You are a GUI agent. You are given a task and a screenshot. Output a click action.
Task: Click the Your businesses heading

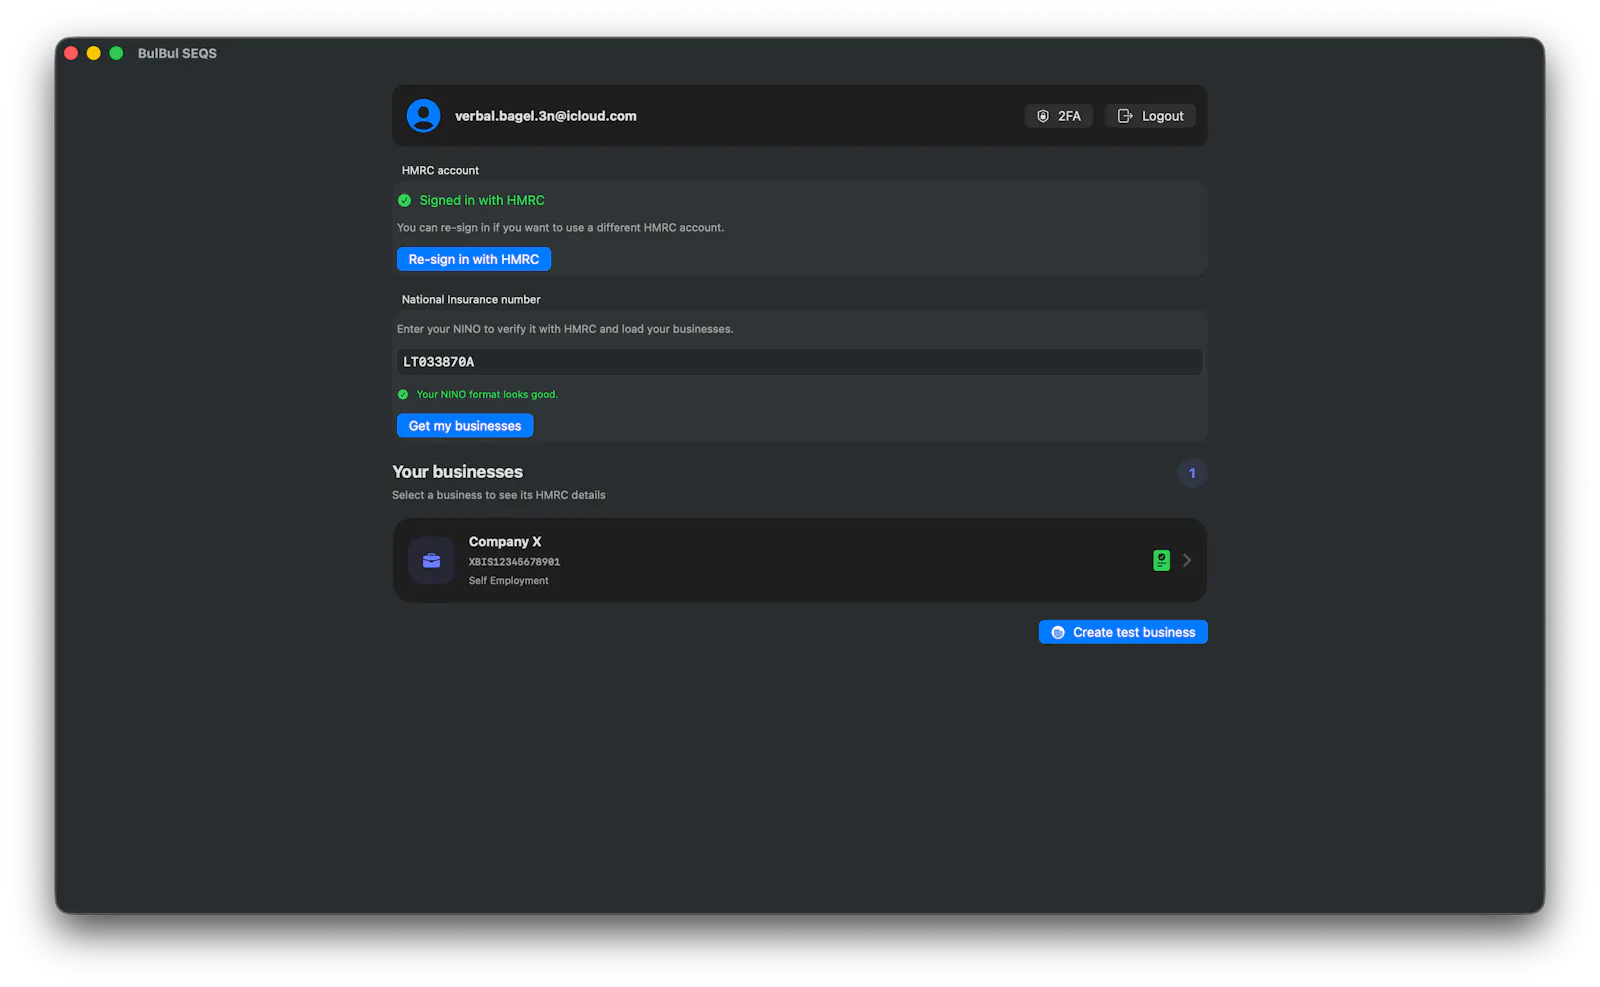pos(457,472)
